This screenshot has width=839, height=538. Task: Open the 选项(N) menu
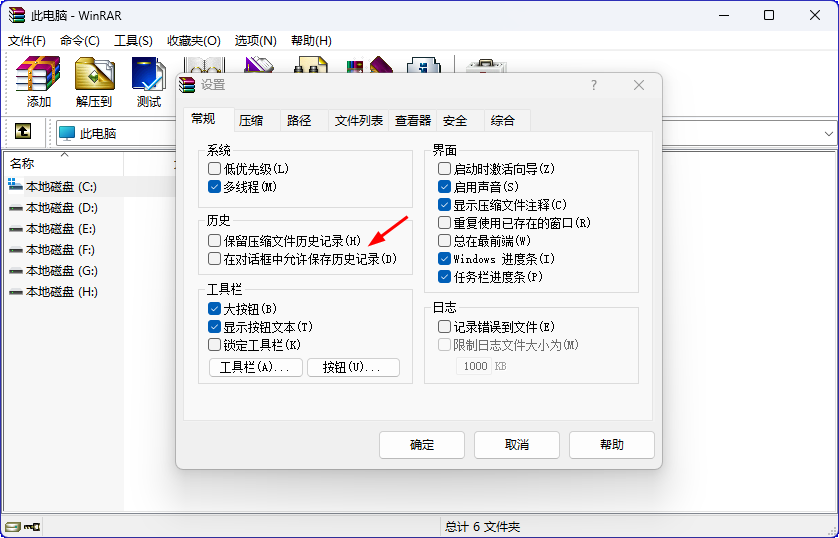click(255, 41)
